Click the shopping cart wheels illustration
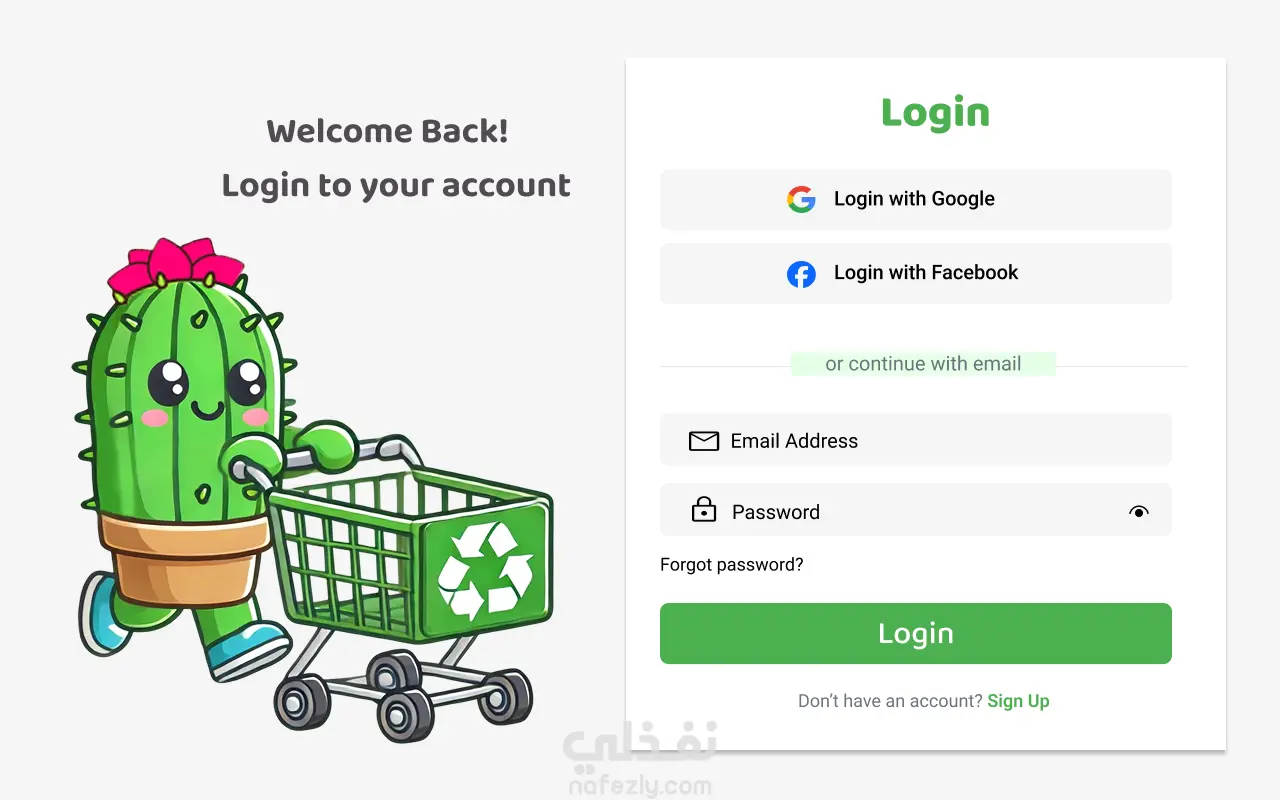The image size is (1280, 800). pyautogui.click(x=403, y=695)
